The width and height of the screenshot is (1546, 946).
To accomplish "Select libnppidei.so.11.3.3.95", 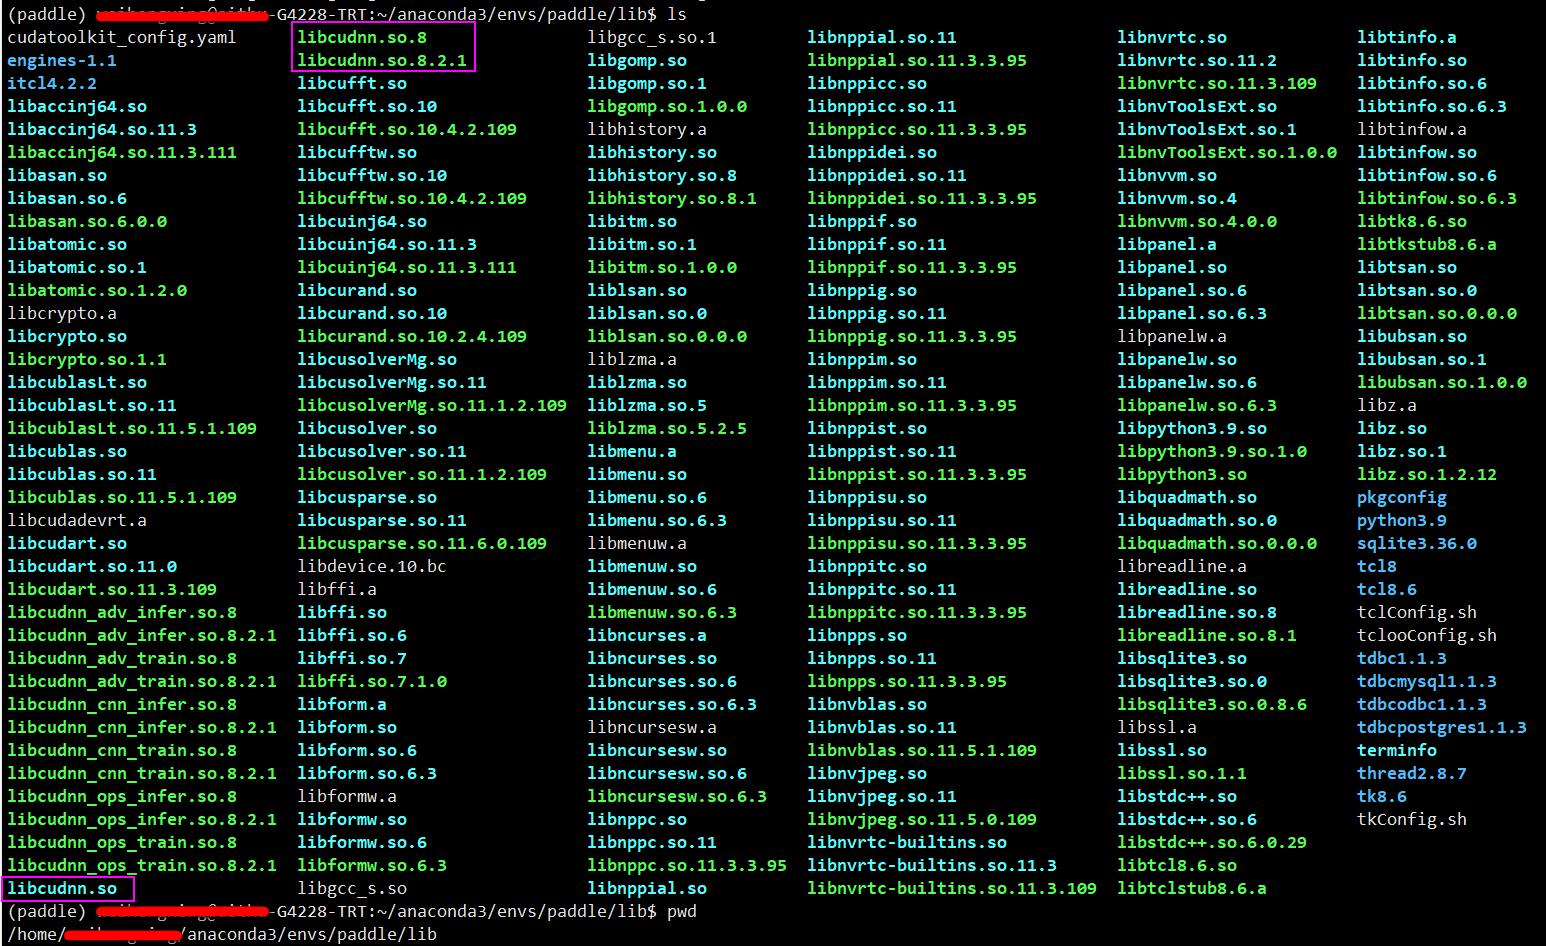I will click(922, 198).
